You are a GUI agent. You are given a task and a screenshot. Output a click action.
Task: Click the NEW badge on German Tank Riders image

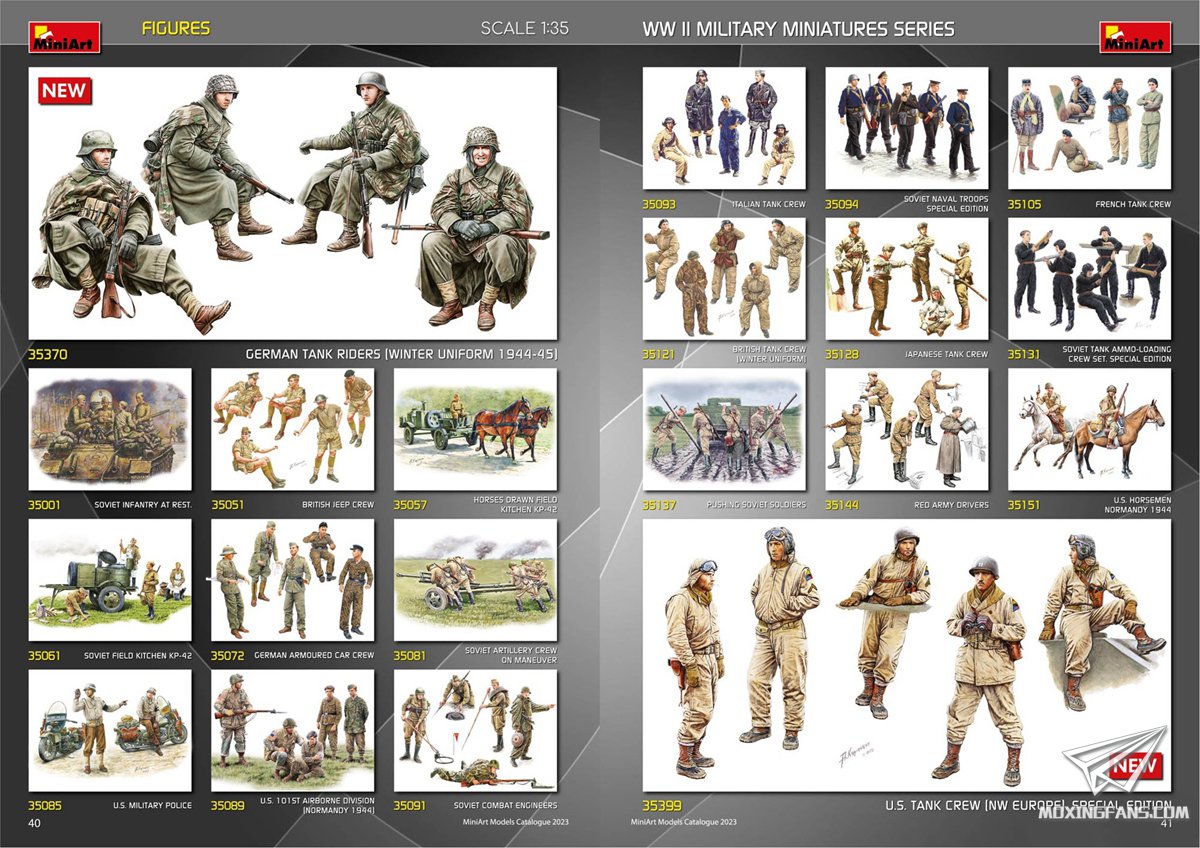click(x=65, y=90)
